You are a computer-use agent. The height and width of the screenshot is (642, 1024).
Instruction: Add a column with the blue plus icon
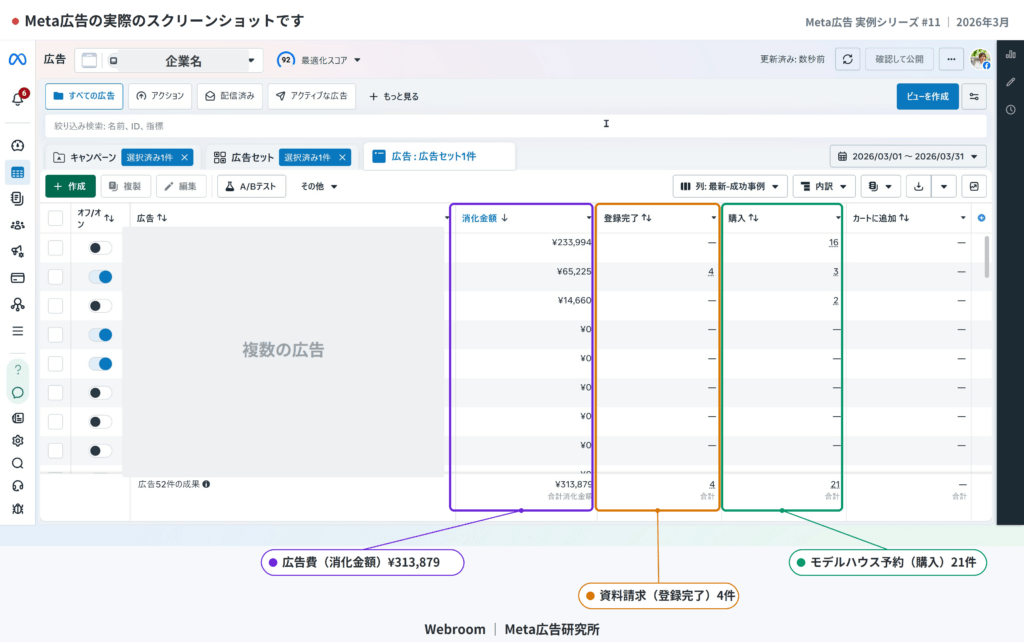[982, 218]
